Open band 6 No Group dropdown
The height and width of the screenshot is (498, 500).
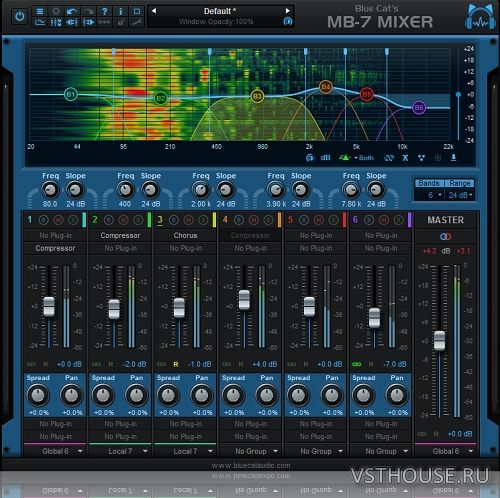pos(381,451)
